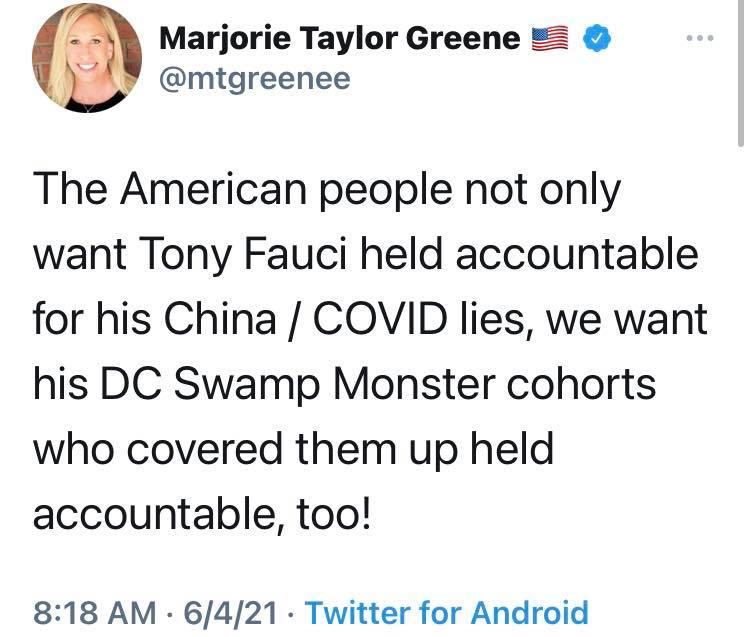Screen dimensions: 750x637
Task: Open the Twitter for Android source link
Action: pyautogui.click(x=445, y=610)
